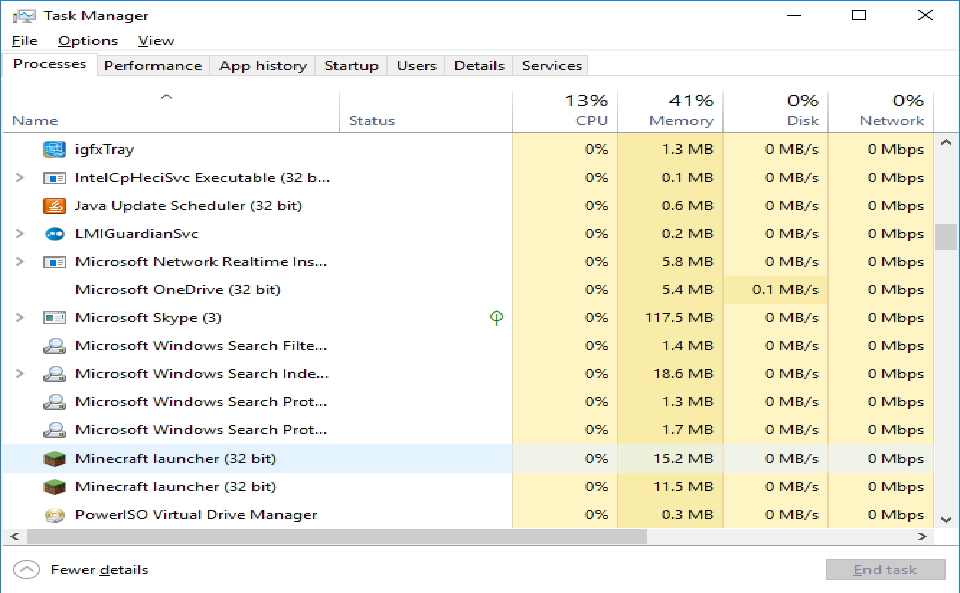Click the green leaf status icon for Skype
Image resolution: width=960 pixels, height=593 pixels.
[496, 318]
